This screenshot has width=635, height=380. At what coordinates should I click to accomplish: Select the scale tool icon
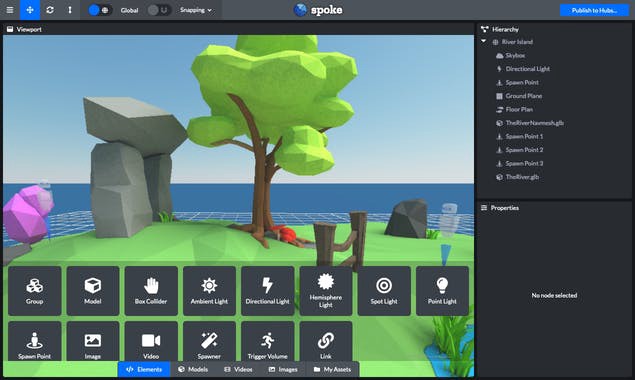click(70, 10)
